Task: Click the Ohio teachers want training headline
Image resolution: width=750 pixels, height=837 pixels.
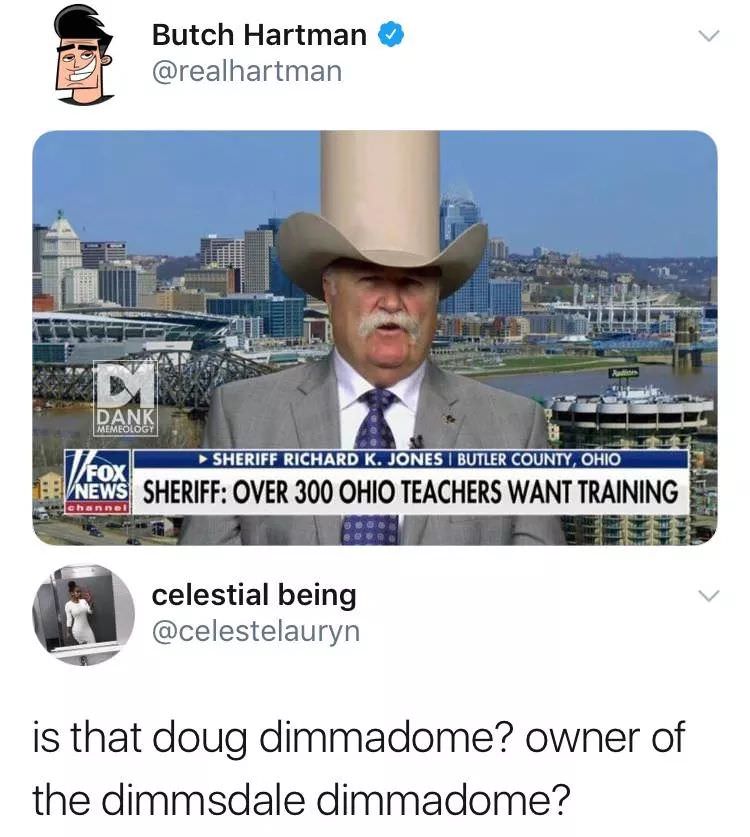Action: pos(410,492)
